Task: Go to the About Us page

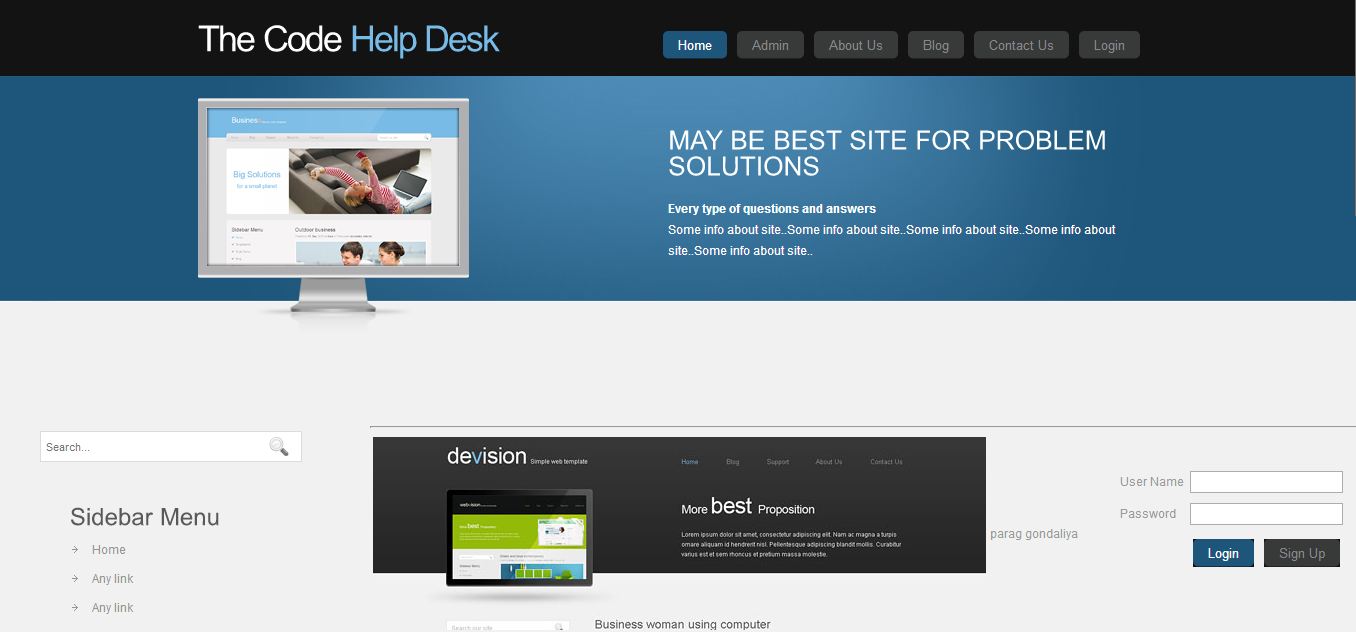Action: [x=856, y=45]
